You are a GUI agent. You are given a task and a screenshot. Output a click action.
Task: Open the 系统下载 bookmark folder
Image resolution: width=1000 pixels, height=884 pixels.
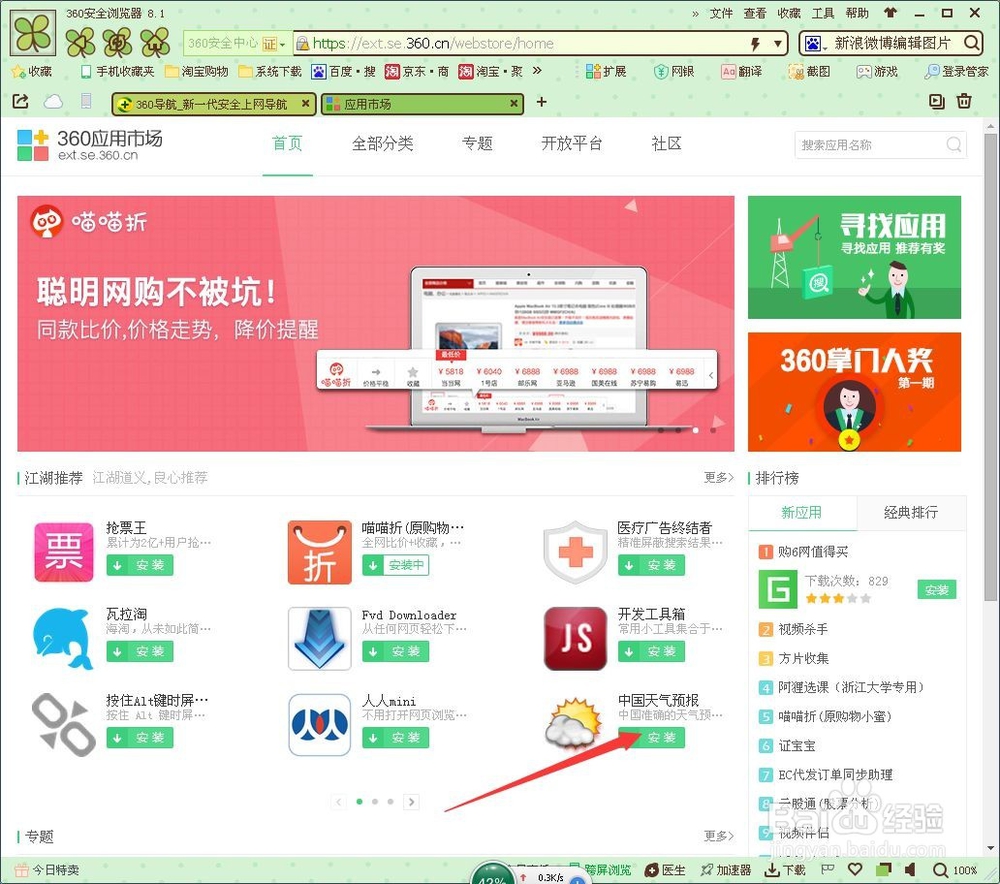point(270,71)
